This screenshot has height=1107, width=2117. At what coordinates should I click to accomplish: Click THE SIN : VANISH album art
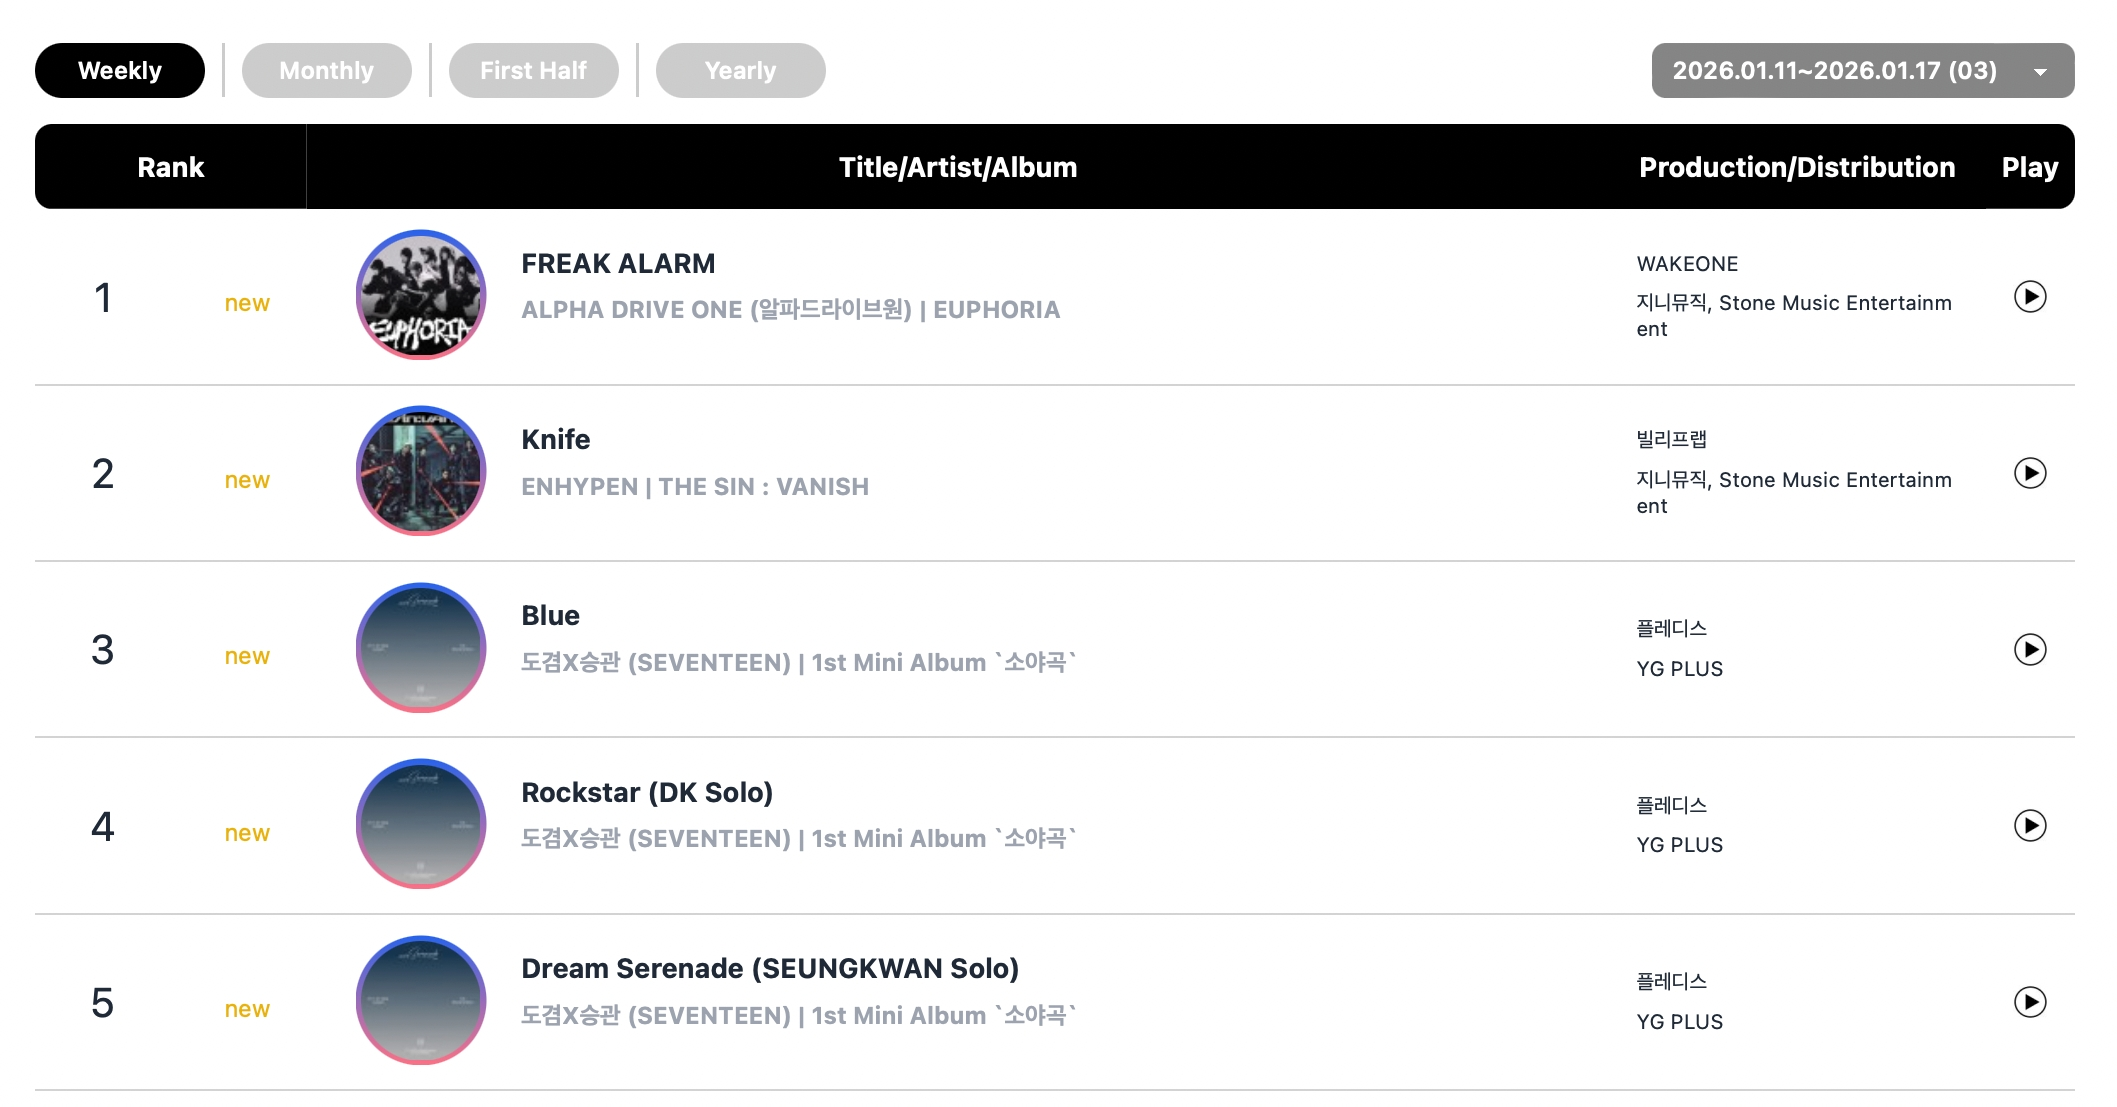(421, 471)
